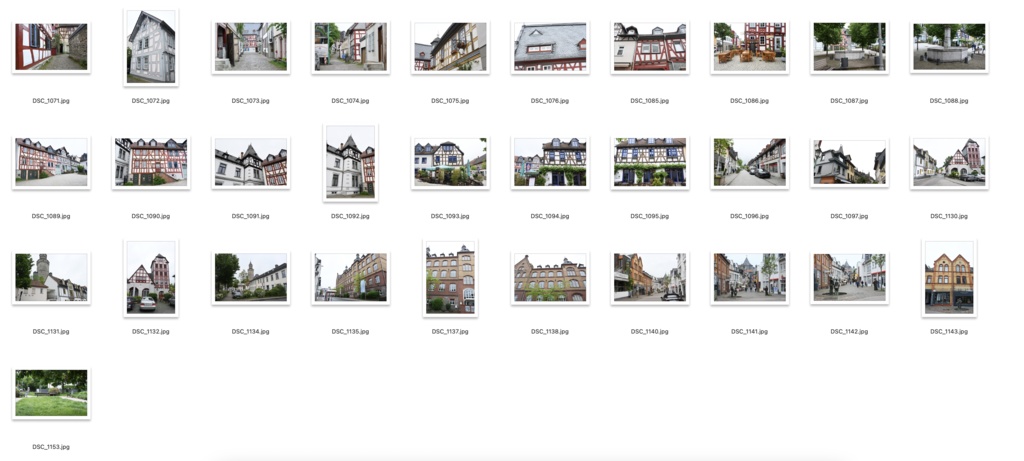The image size is (1024, 461).
Task: Click the file name DSC_1096.jpg
Action: pos(750,216)
